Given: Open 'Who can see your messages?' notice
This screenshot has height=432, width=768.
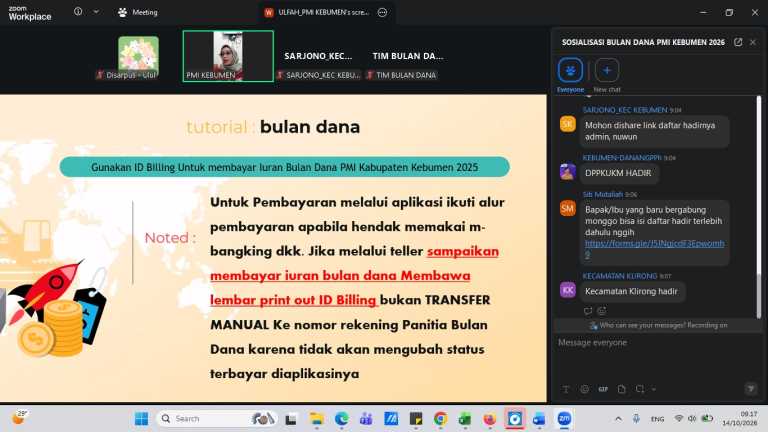Looking at the screenshot, I should coord(658,325).
